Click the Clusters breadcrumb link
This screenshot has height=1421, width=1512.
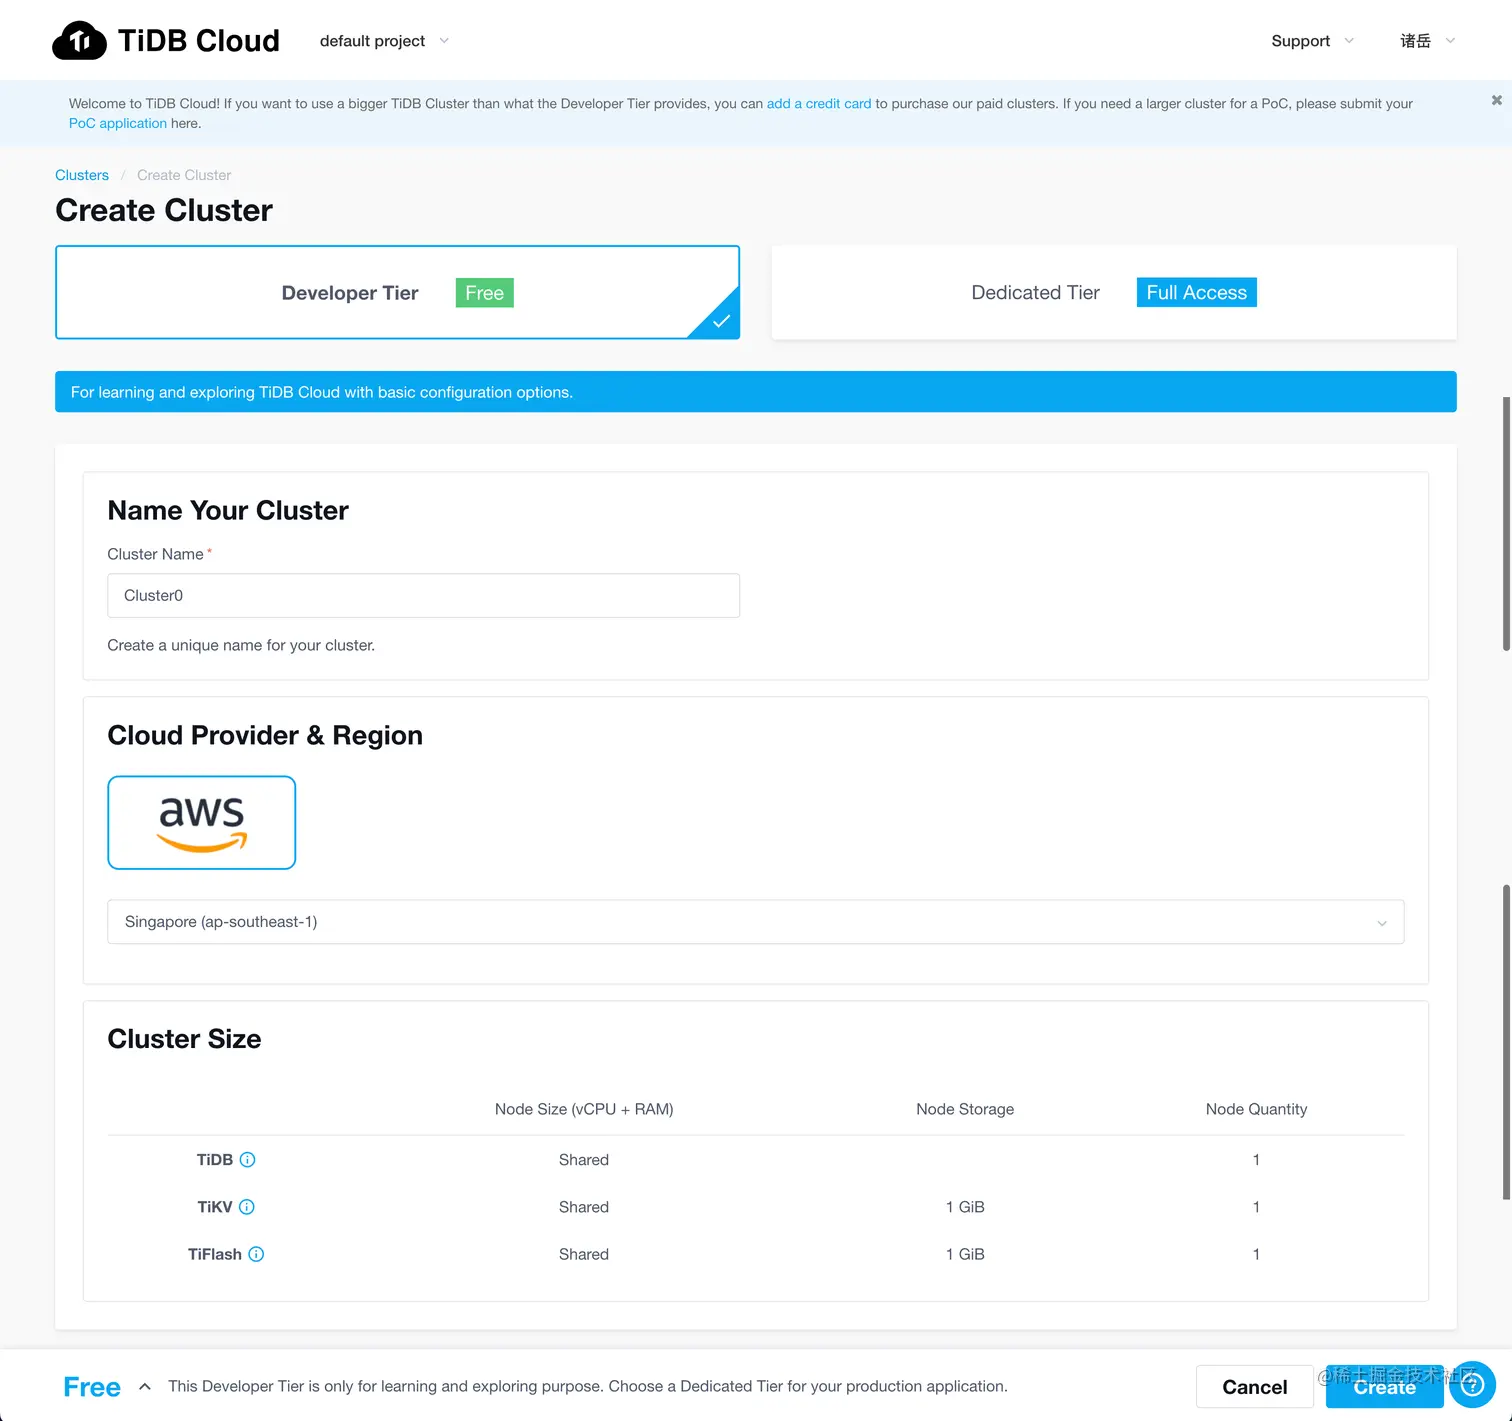[x=82, y=175]
